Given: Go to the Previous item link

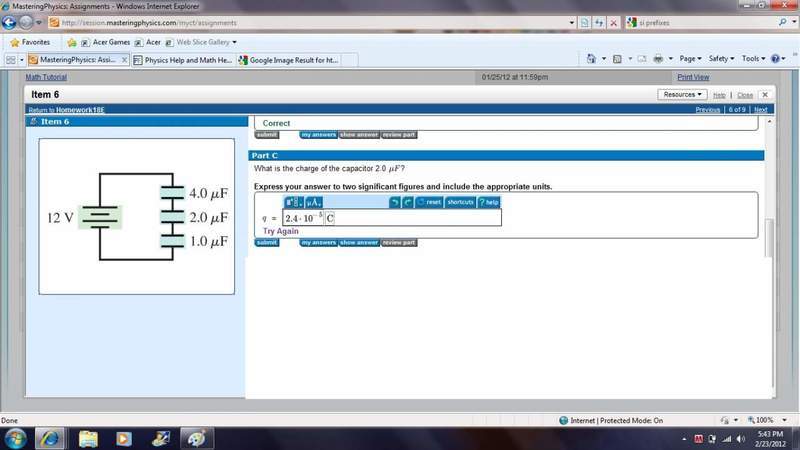Looking at the screenshot, I should [707, 110].
